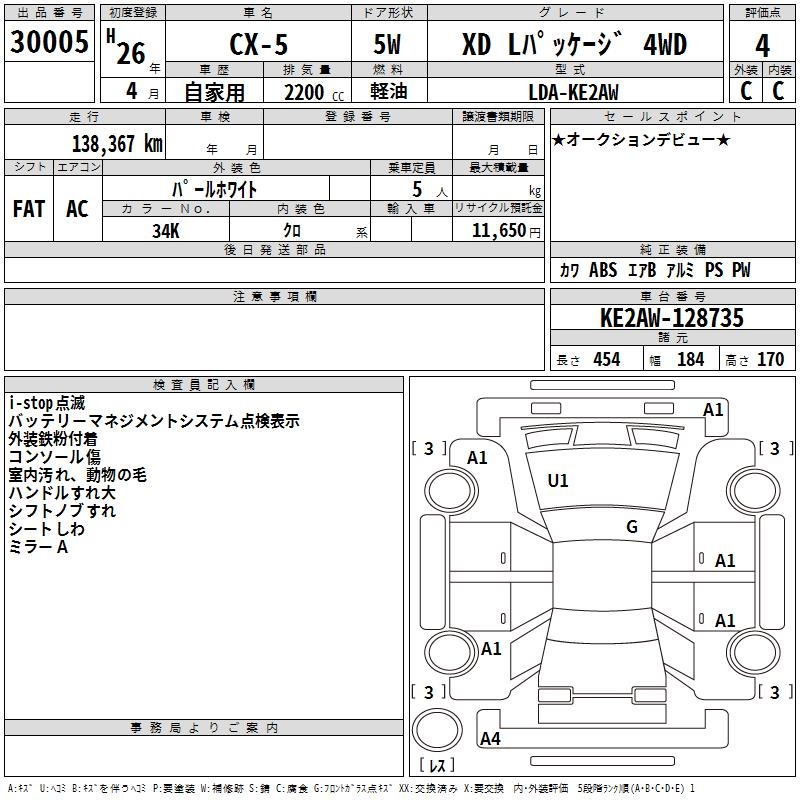
Task: Click U1 dent mark on hood
Action: pos(558,481)
